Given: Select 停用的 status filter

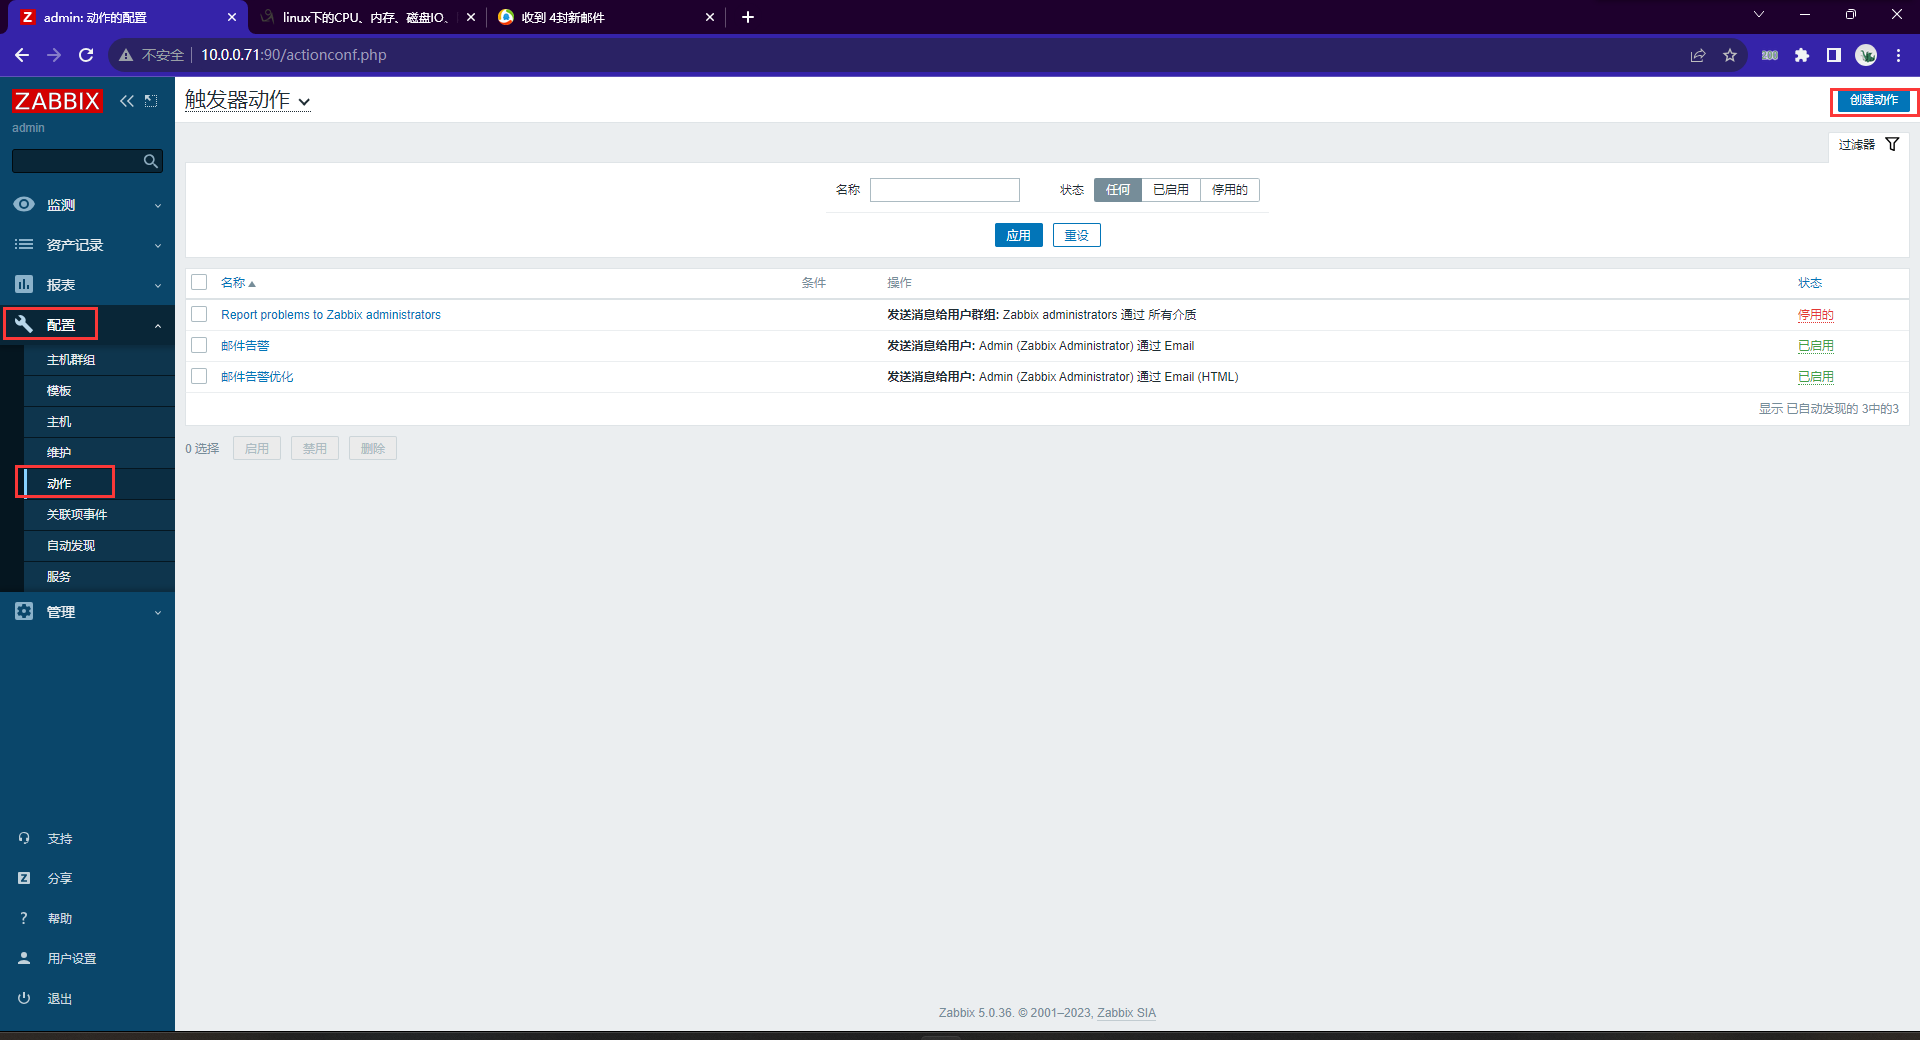Looking at the screenshot, I should click(1230, 189).
